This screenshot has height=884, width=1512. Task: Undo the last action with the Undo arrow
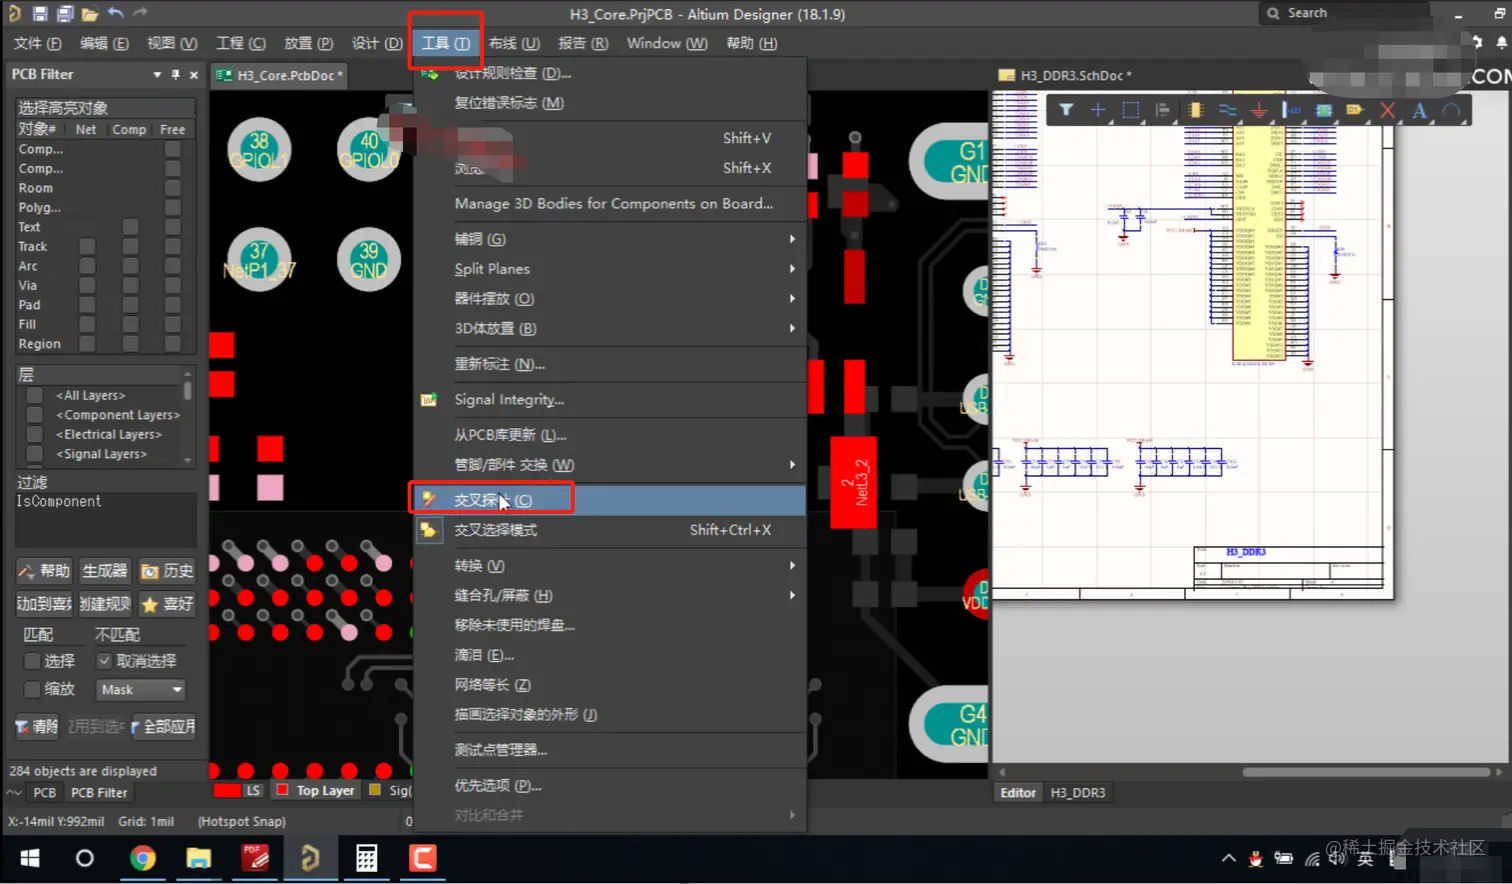(115, 14)
